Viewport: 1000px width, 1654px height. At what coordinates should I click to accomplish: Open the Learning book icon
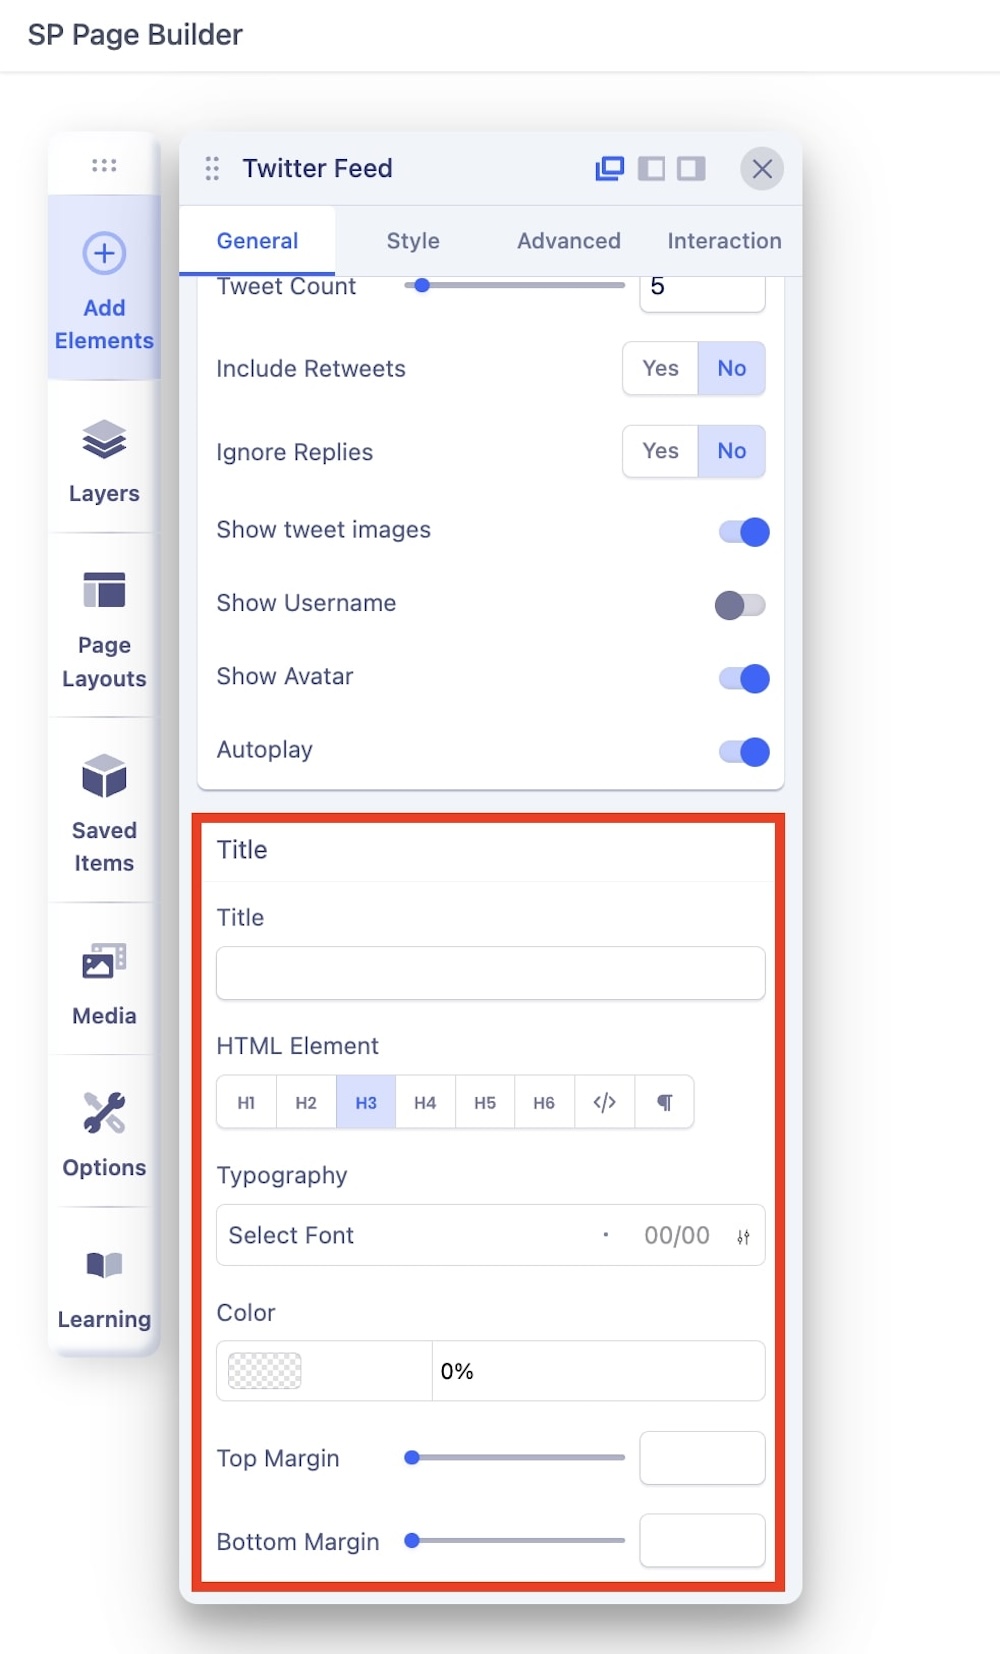coord(104,1264)
